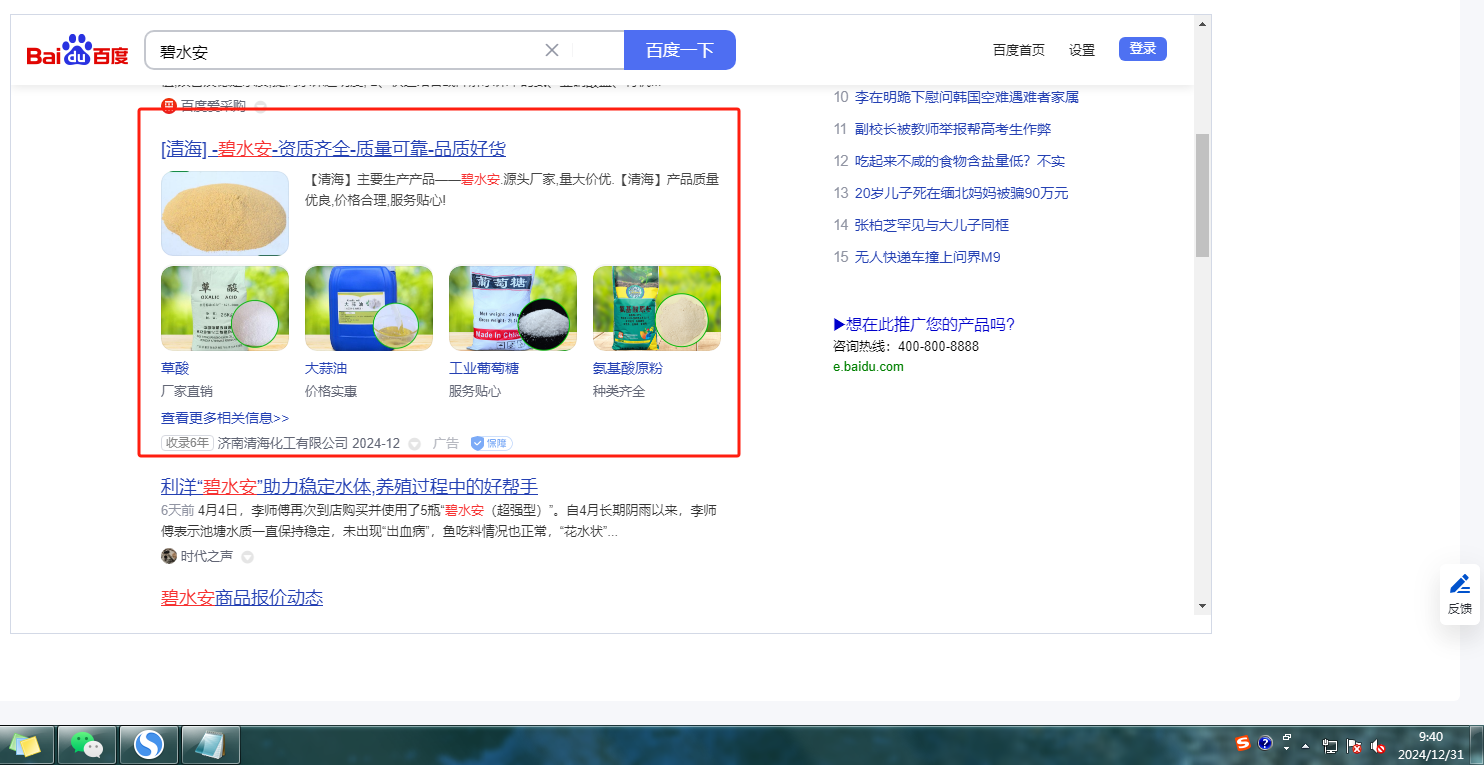1484x765 pixels.
Task: Open result 利洋"碧水安"助力稳定水体 article
Action: (x=349, y=487)
